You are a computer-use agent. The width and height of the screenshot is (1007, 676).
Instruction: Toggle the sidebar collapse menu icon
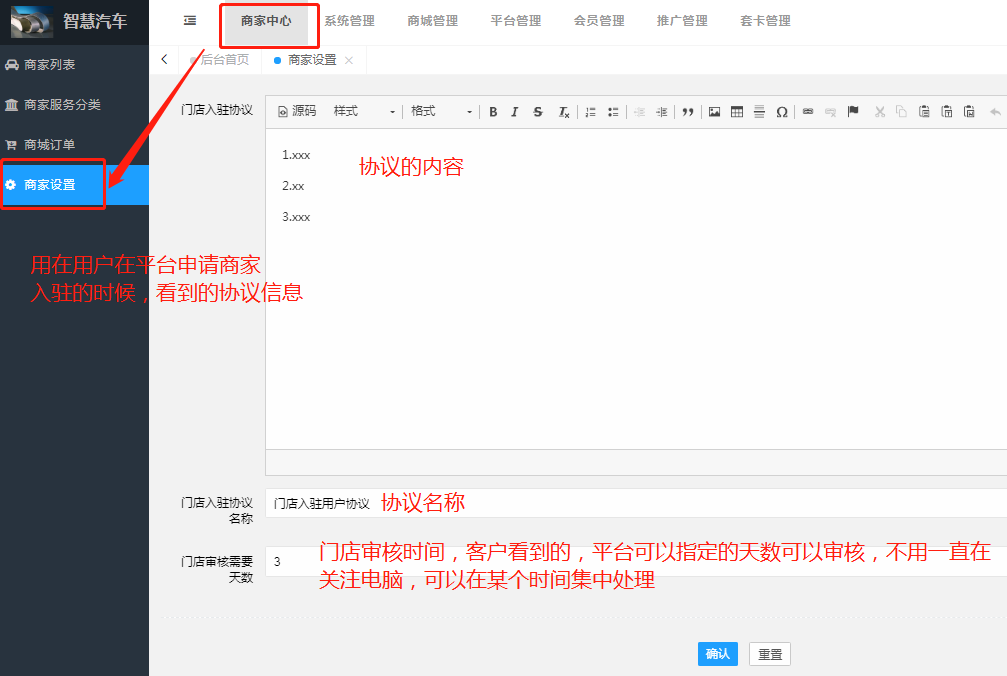190,21
